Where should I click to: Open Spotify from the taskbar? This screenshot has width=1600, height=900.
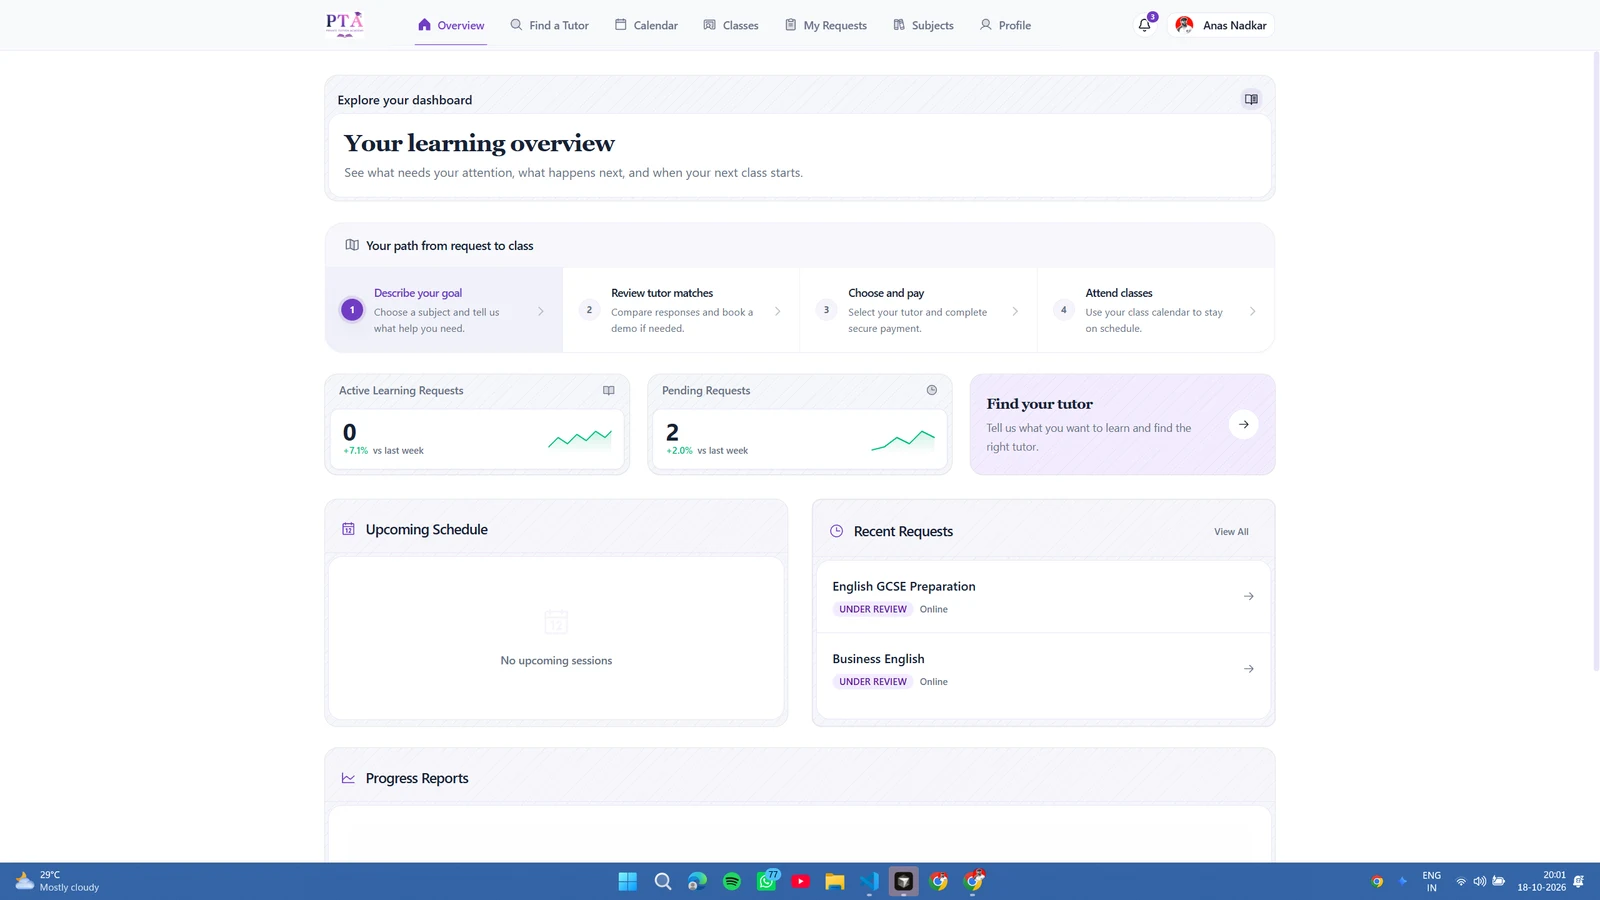pos(732,881)
